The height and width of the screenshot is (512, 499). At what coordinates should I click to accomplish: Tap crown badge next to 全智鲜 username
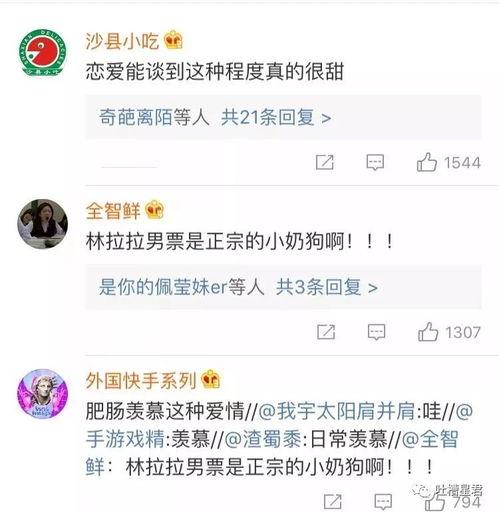click(x=155, y=210)
